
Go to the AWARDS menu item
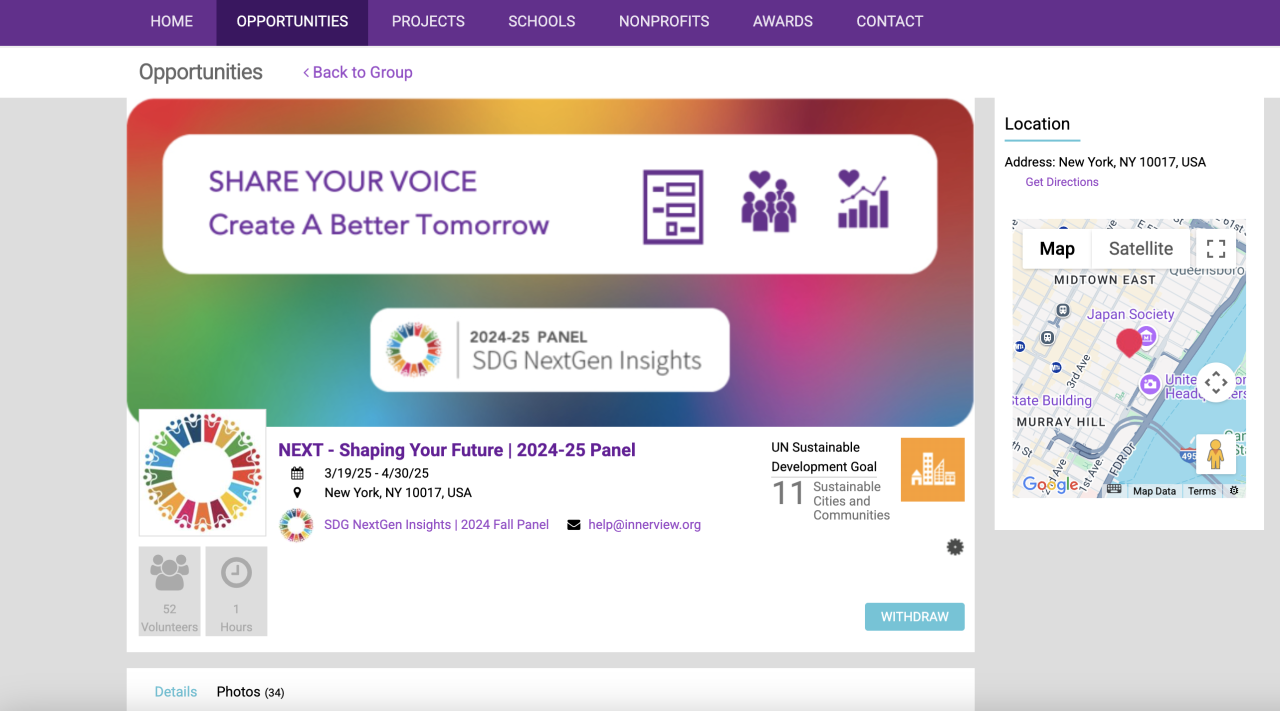(783, 21)
